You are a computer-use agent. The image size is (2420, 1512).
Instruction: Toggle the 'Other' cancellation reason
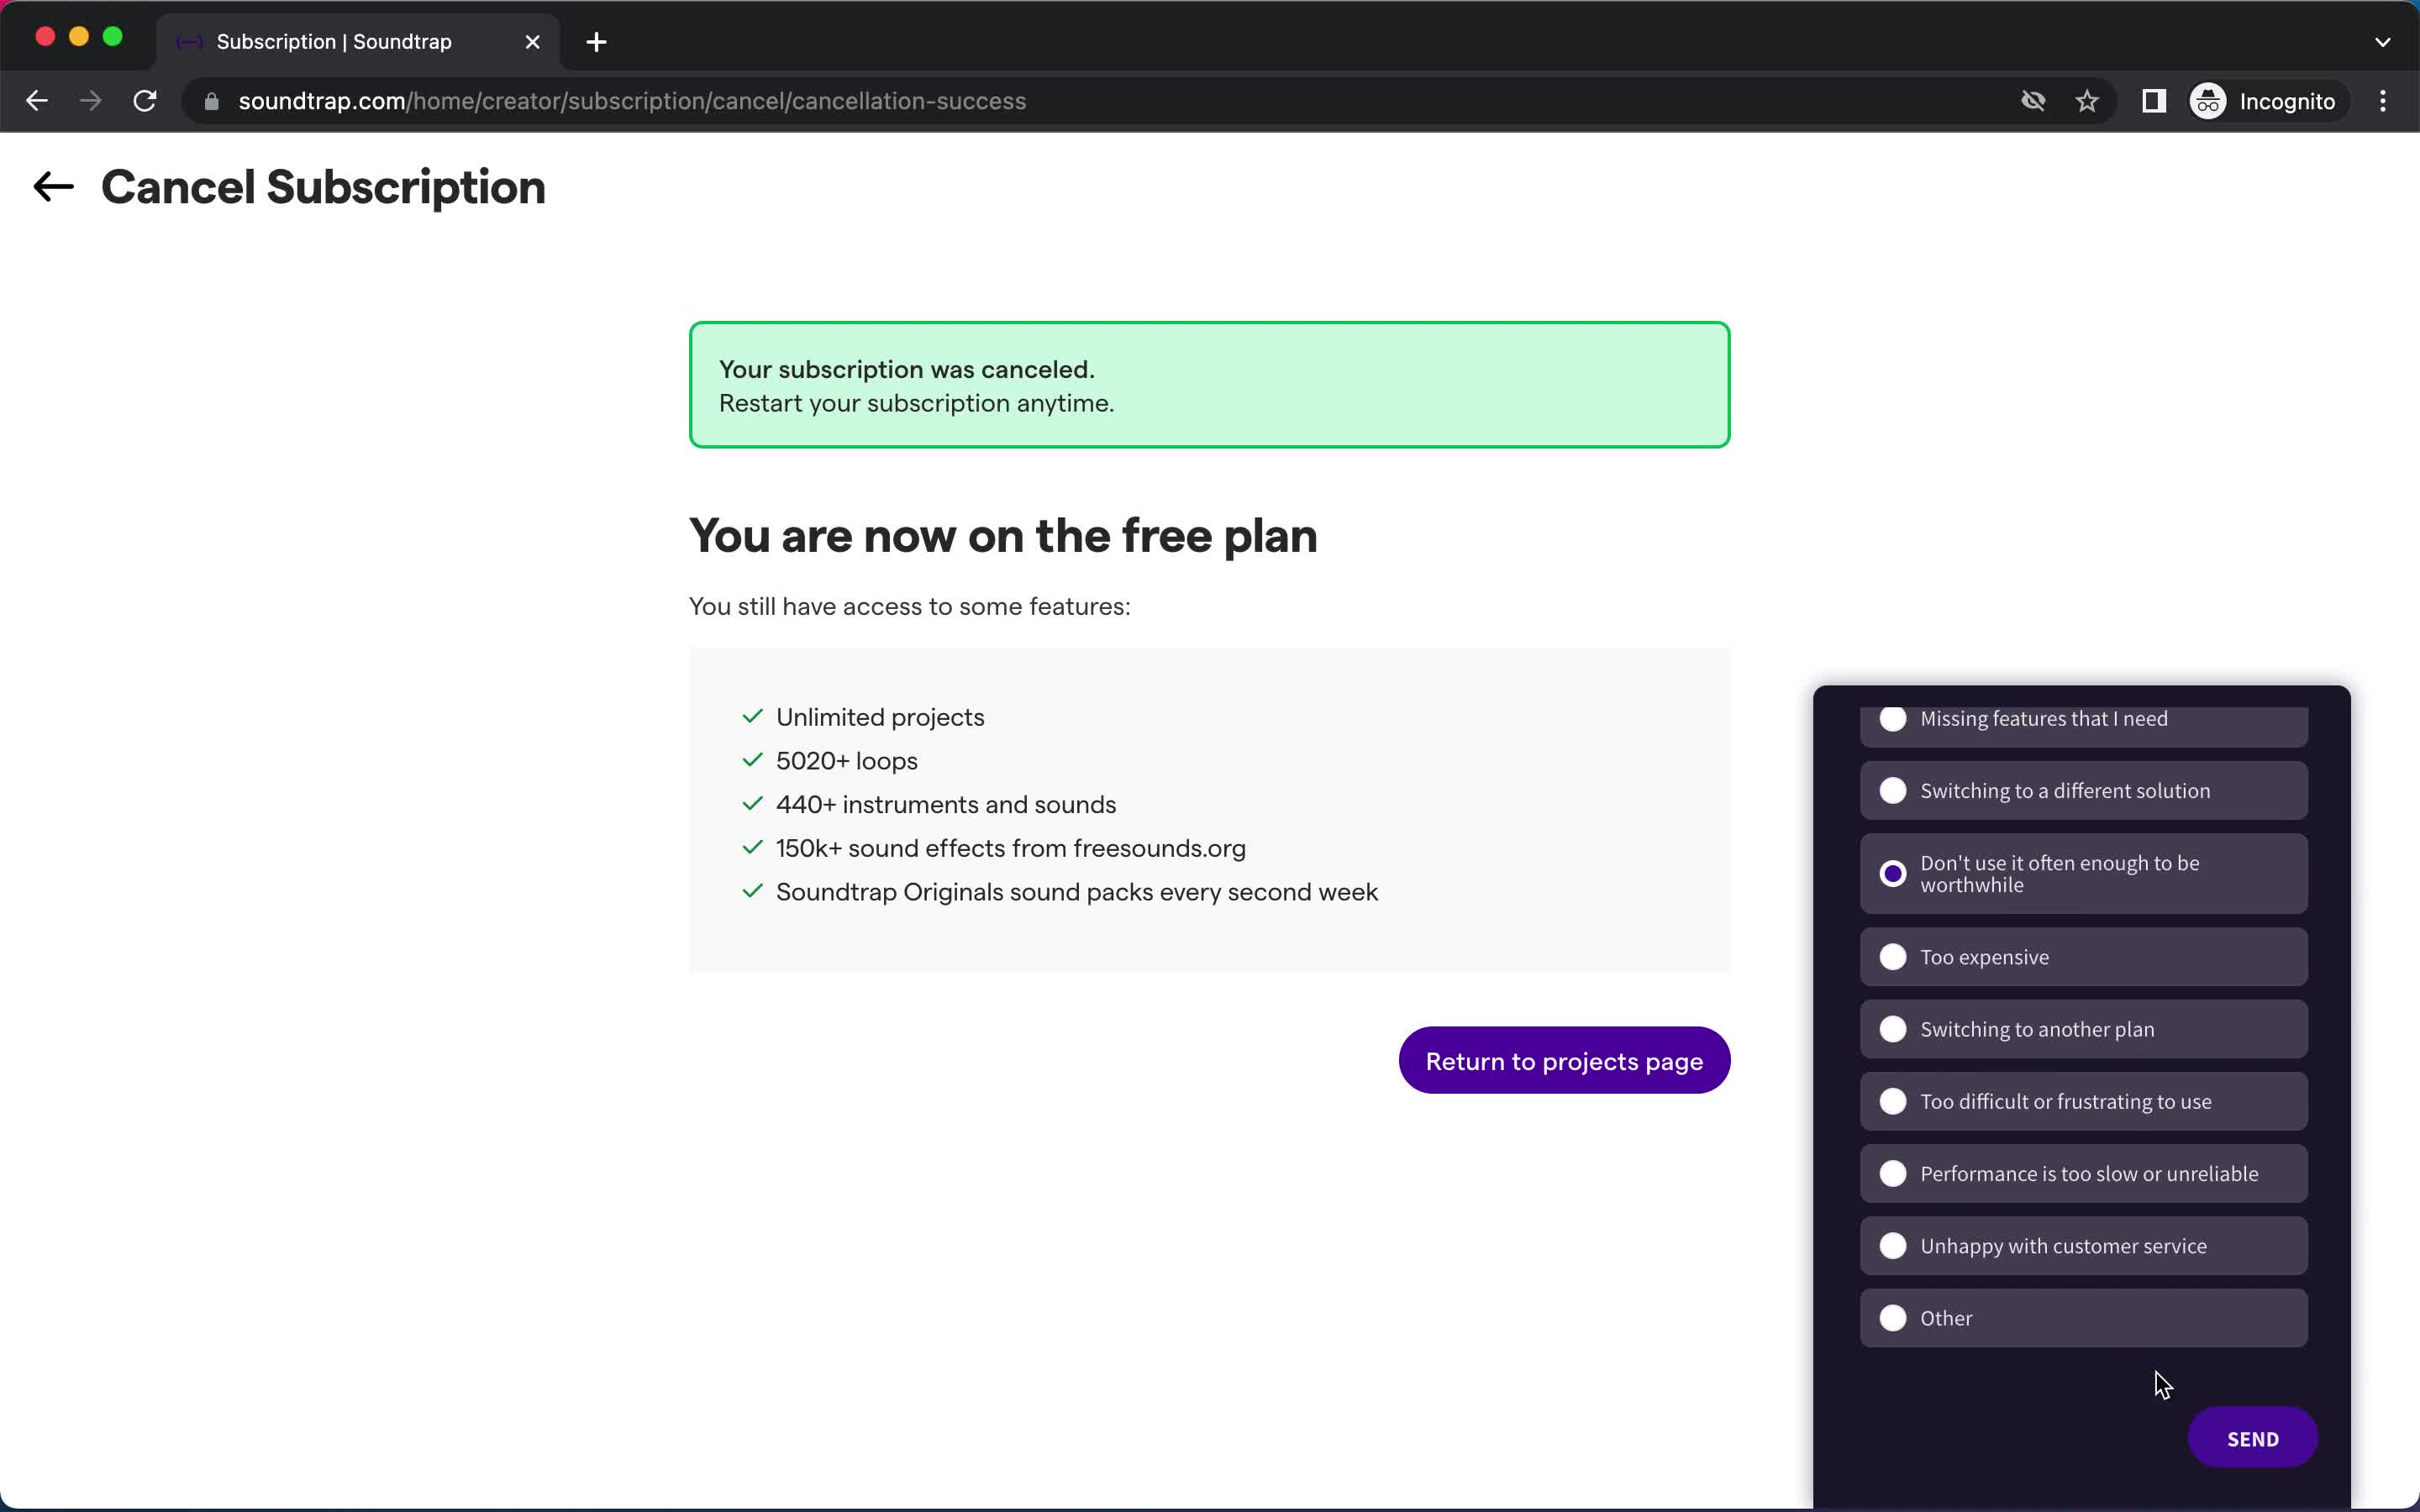coord(1892,1317)
